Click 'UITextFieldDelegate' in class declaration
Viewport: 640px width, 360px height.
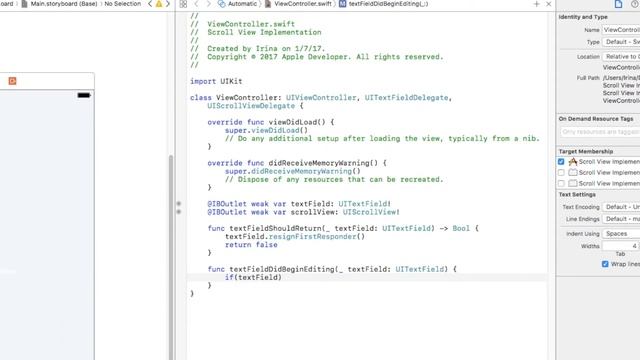[406, 98]
